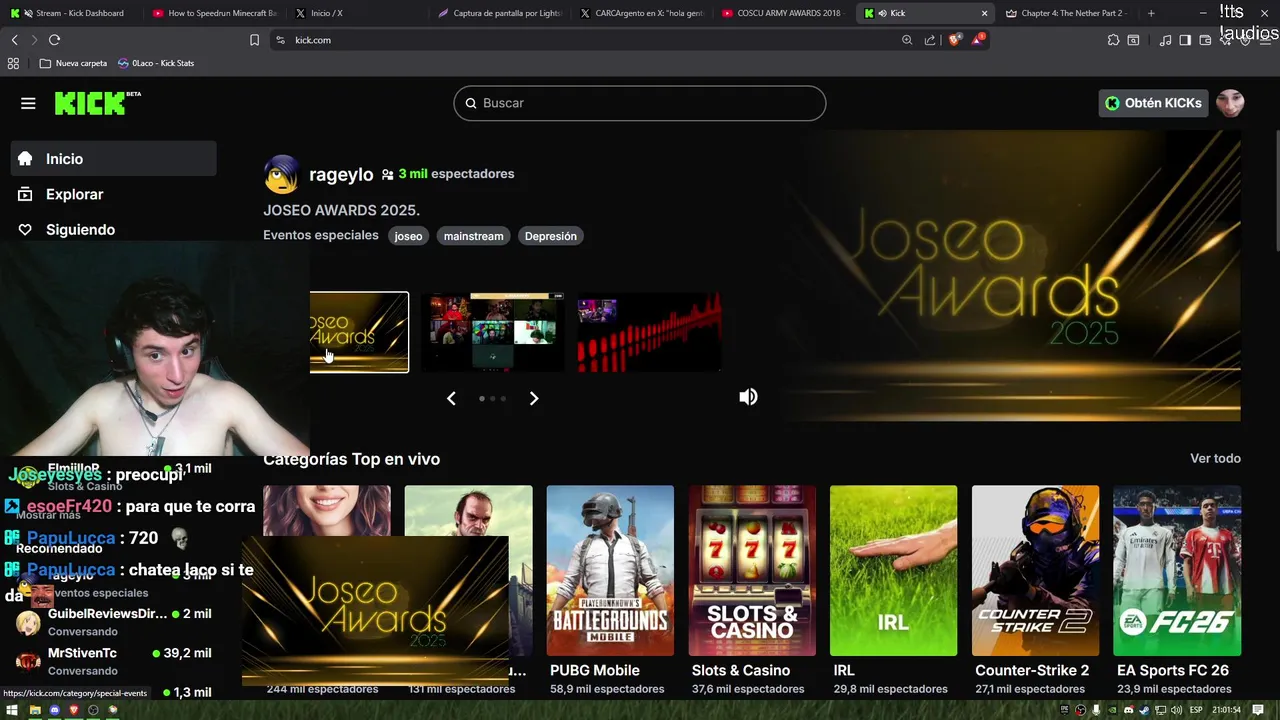Select Inicio in the sidebar
The width and height of the screenshot is (1280, 720).
[x=113, y=159]
